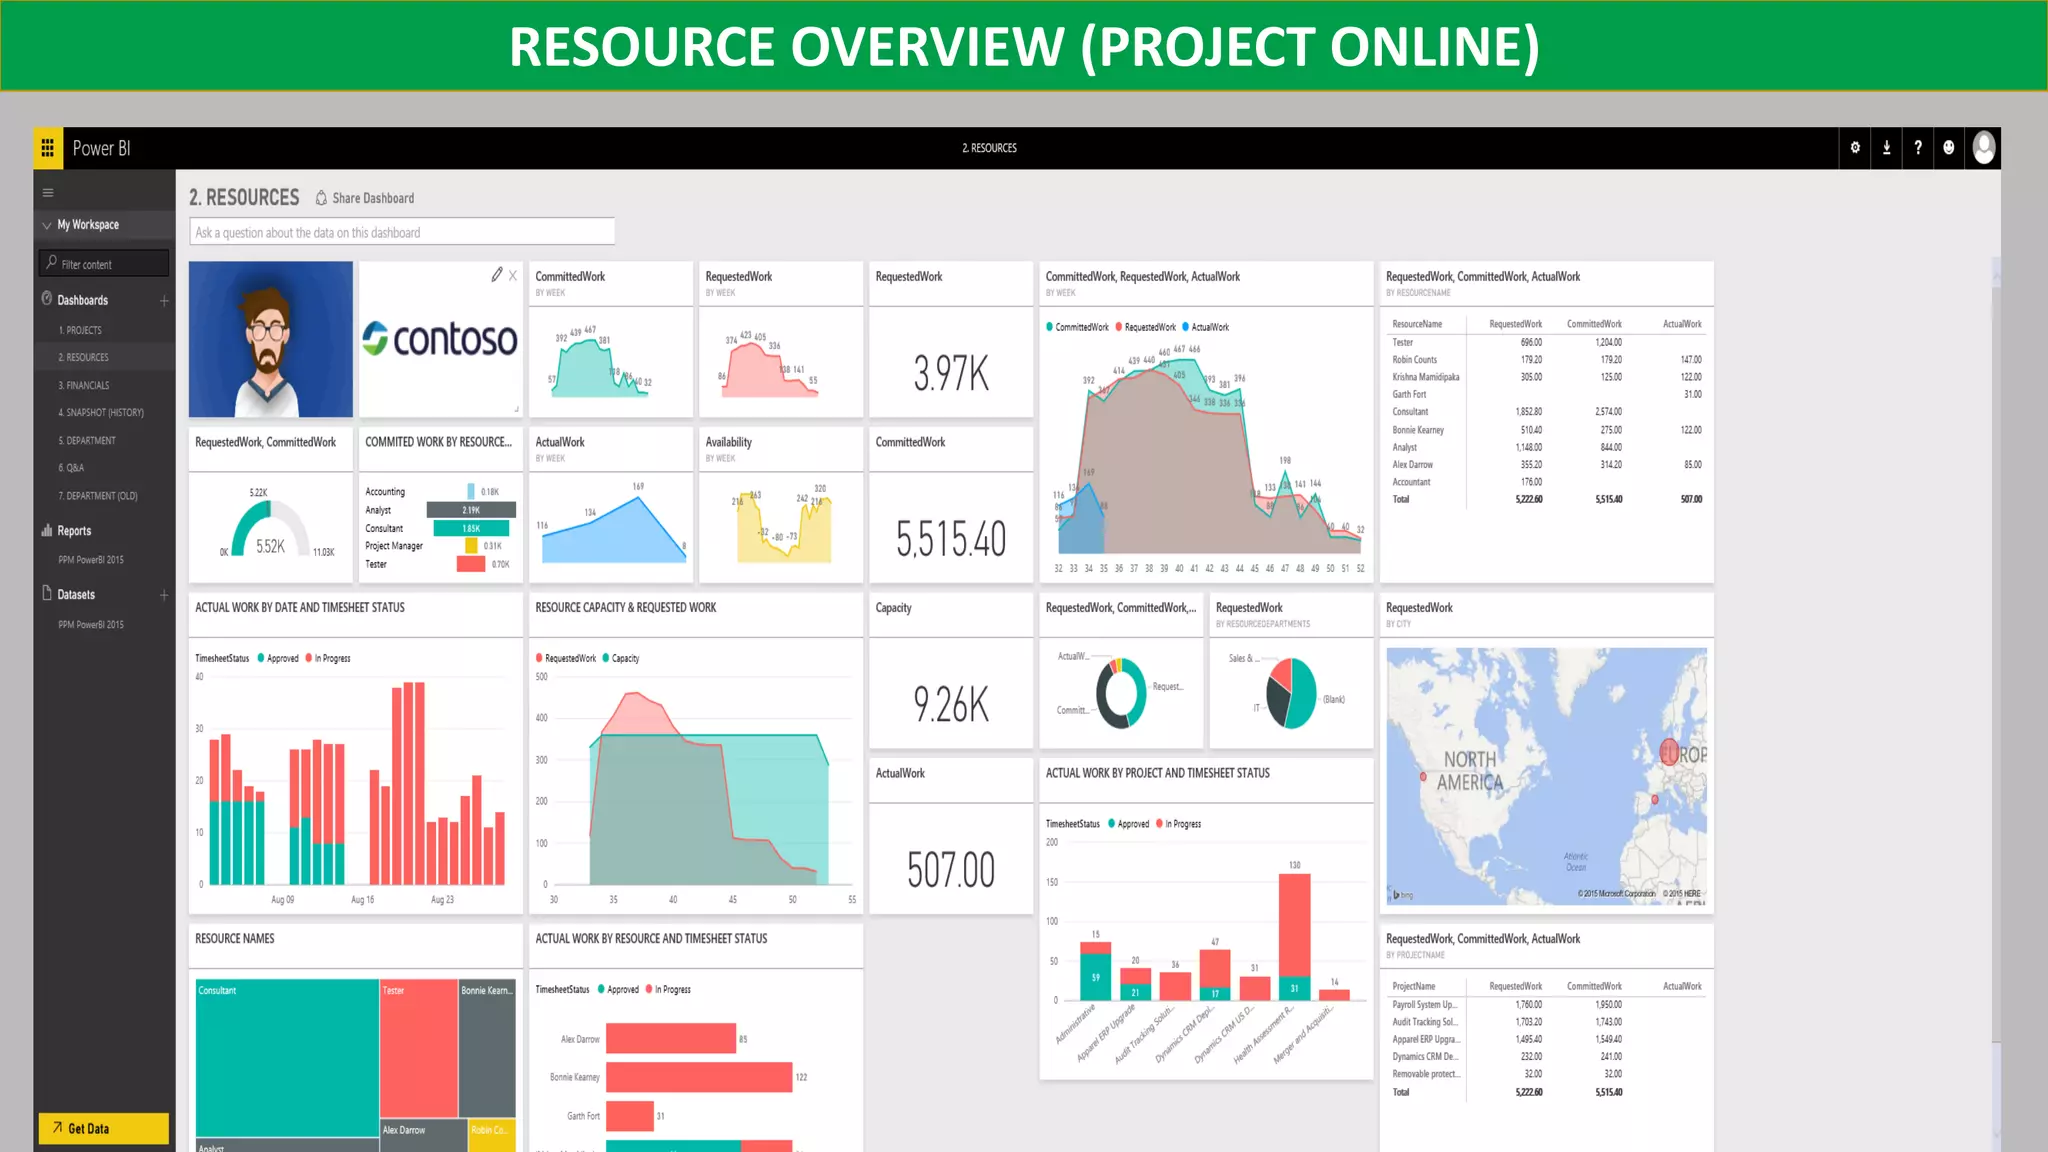Click the download icon in top bar
The image size is (2048, 1152).
(1887, 148)
